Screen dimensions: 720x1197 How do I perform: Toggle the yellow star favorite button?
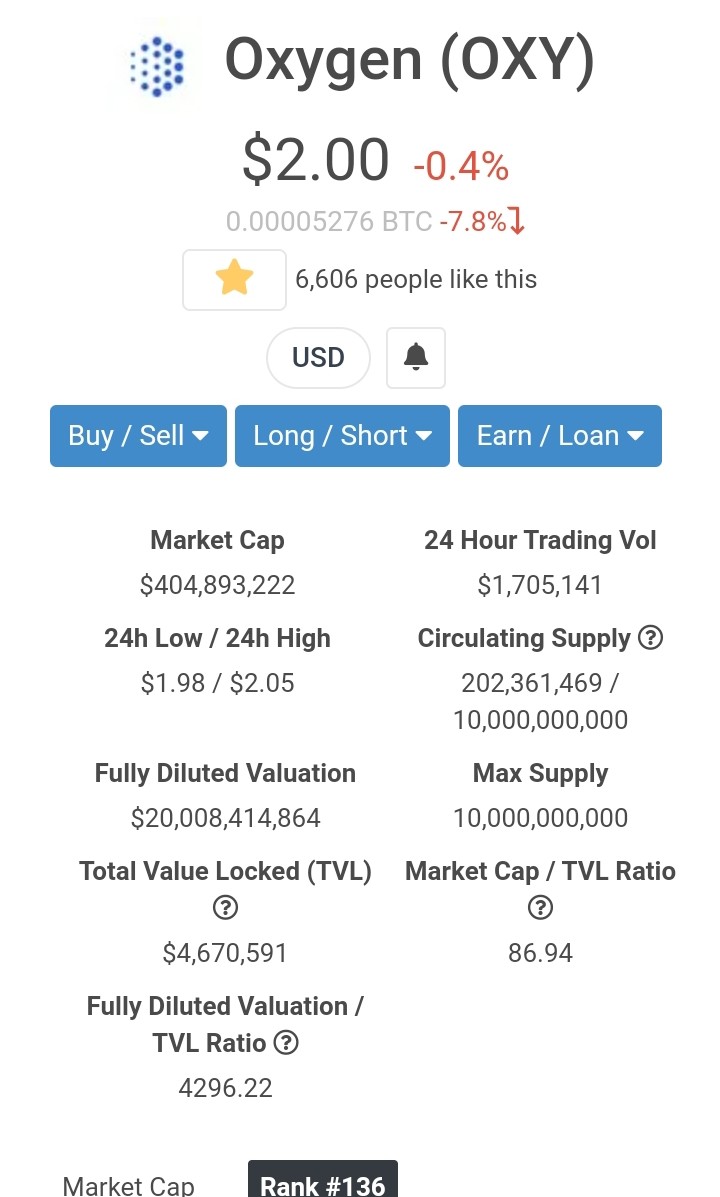click(x=234, y=279)
